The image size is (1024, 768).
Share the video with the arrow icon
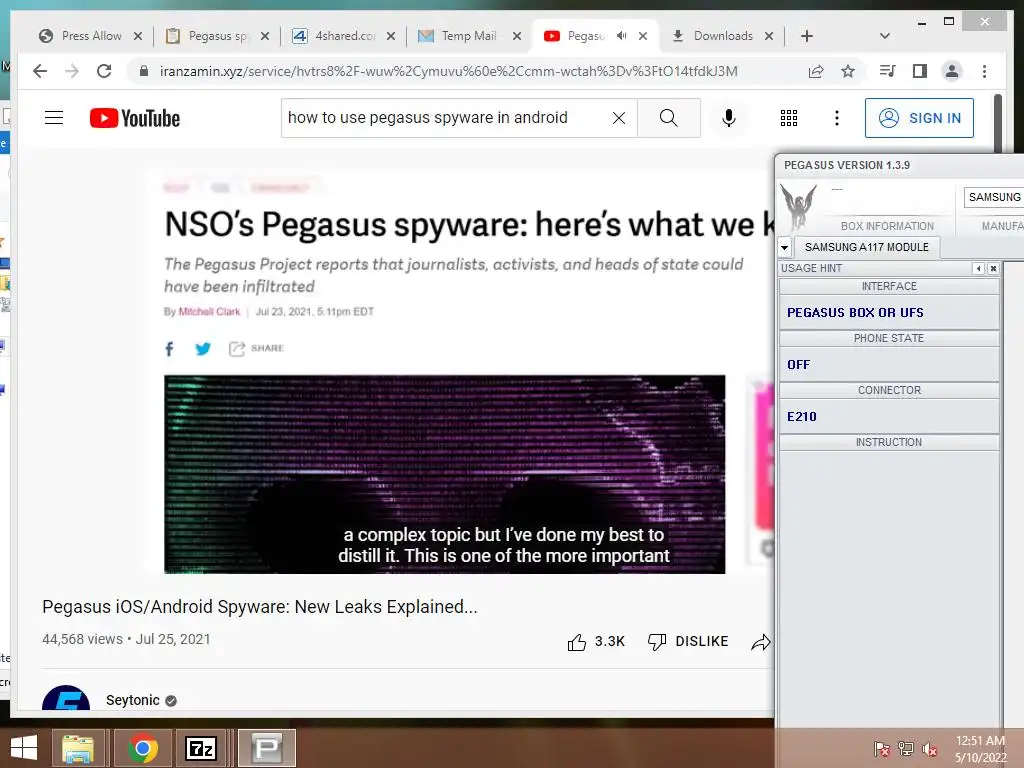tap(761, 643)
